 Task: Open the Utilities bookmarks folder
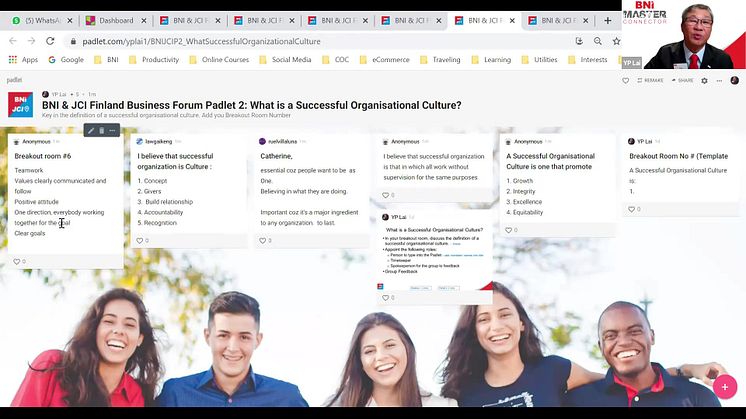(x=540, y=59)
